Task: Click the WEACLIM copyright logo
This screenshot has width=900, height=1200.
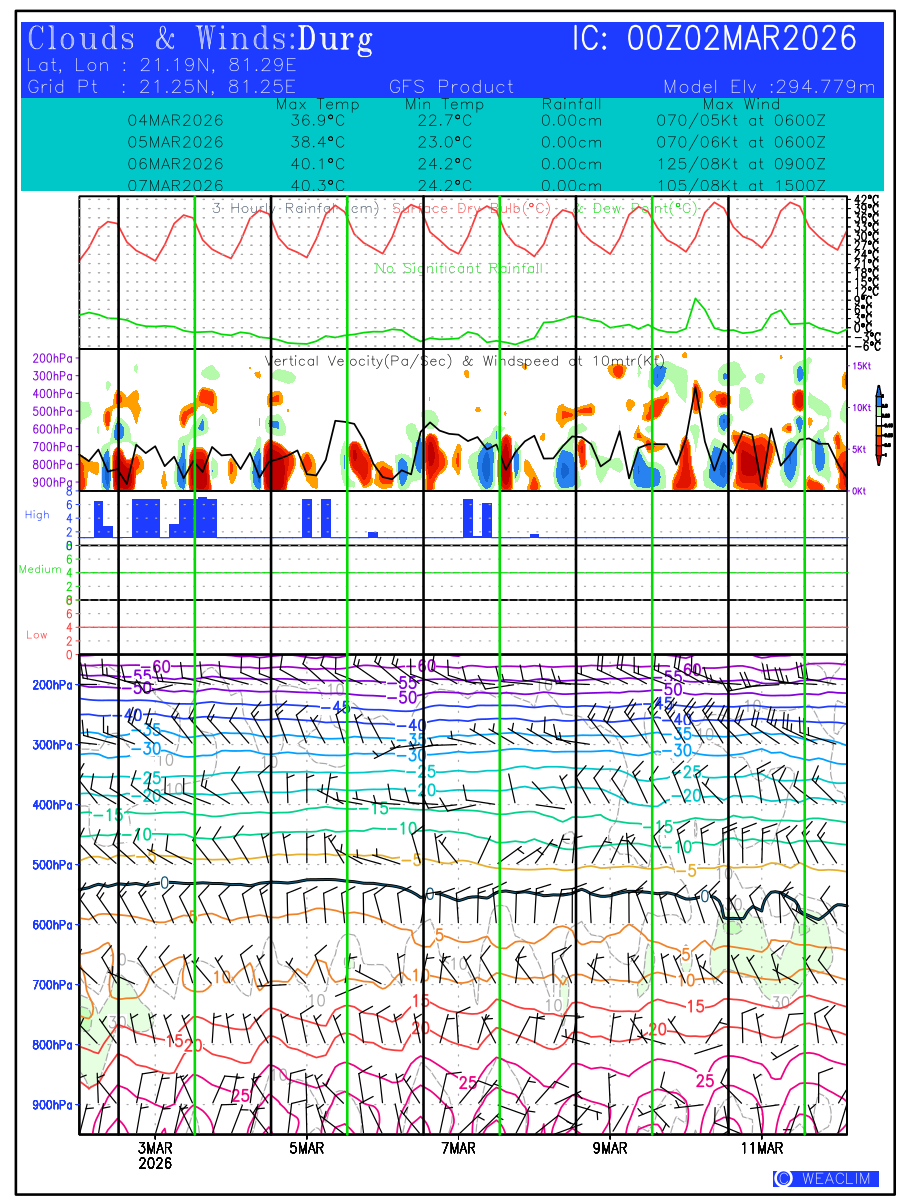Action: click(x=826, y=1179)
